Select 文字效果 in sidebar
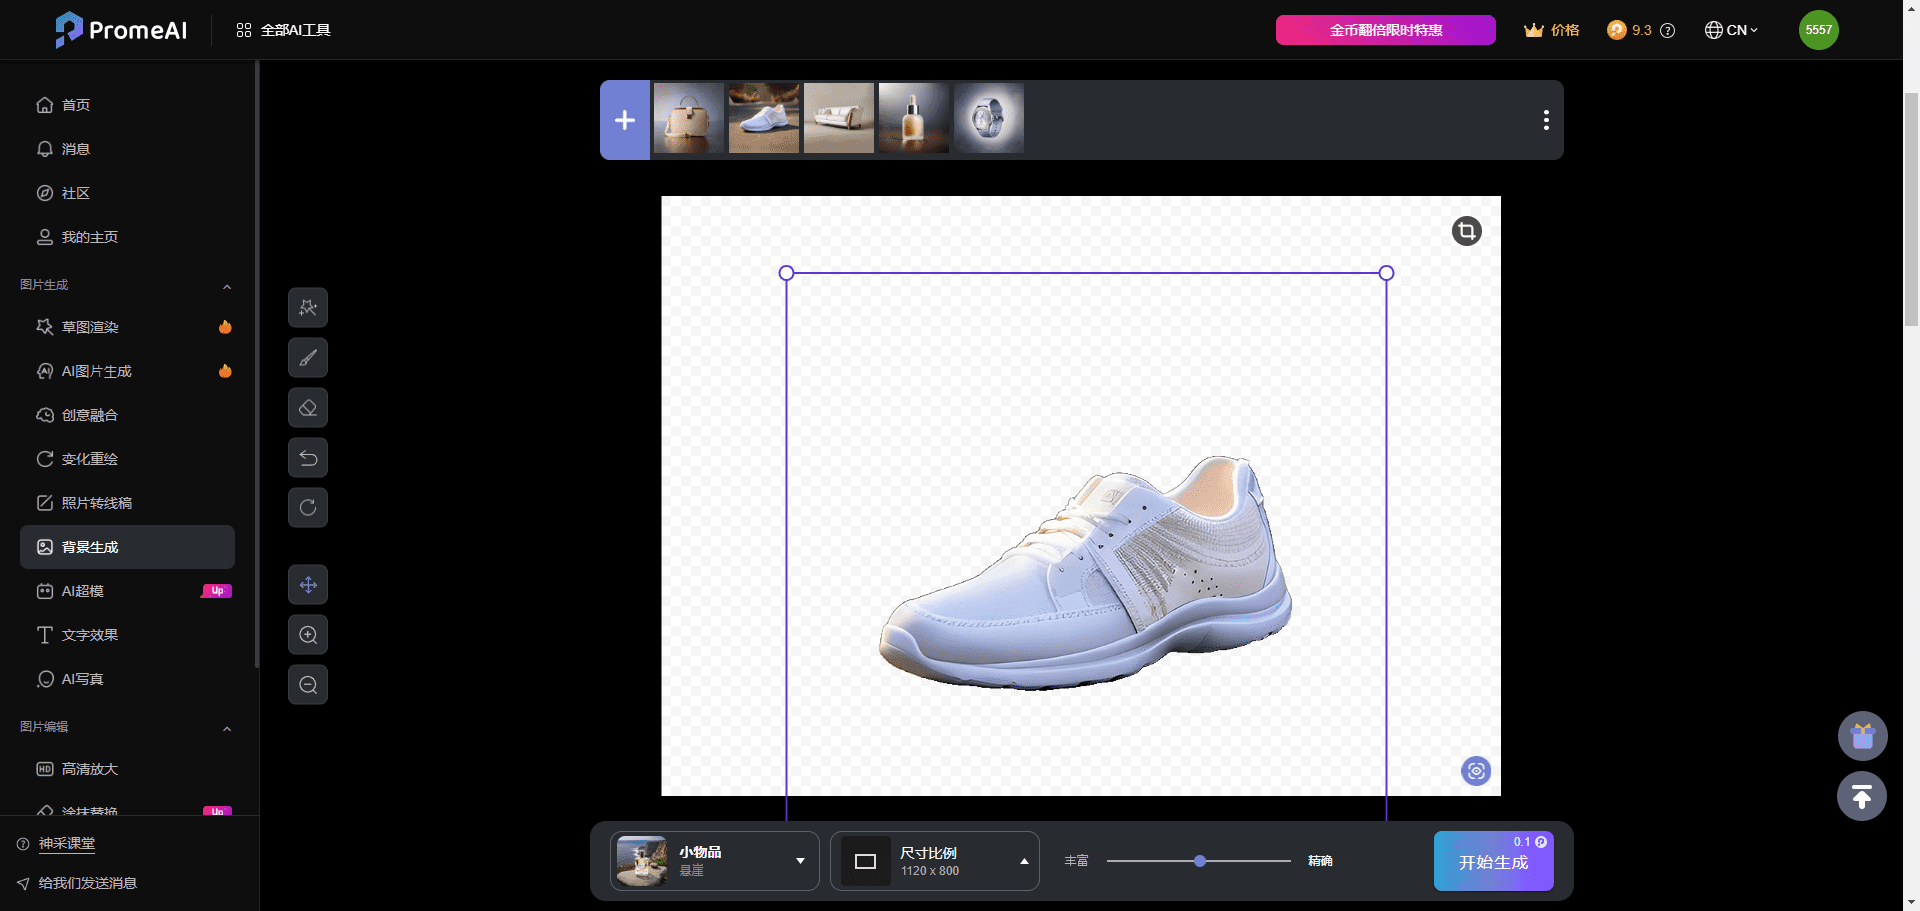This screenshot has height=911, width=1920. [127, 635]
